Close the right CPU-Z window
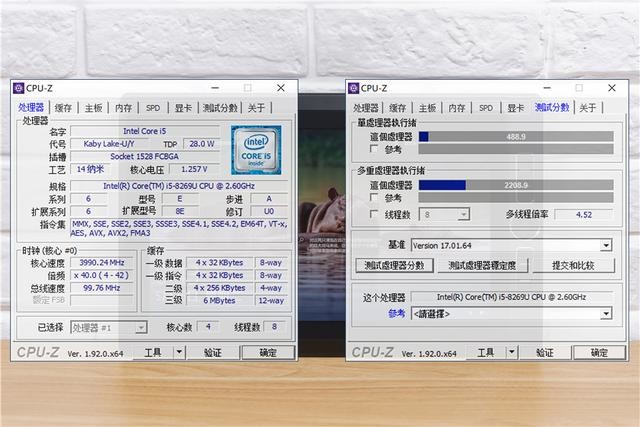 (612, 88)
